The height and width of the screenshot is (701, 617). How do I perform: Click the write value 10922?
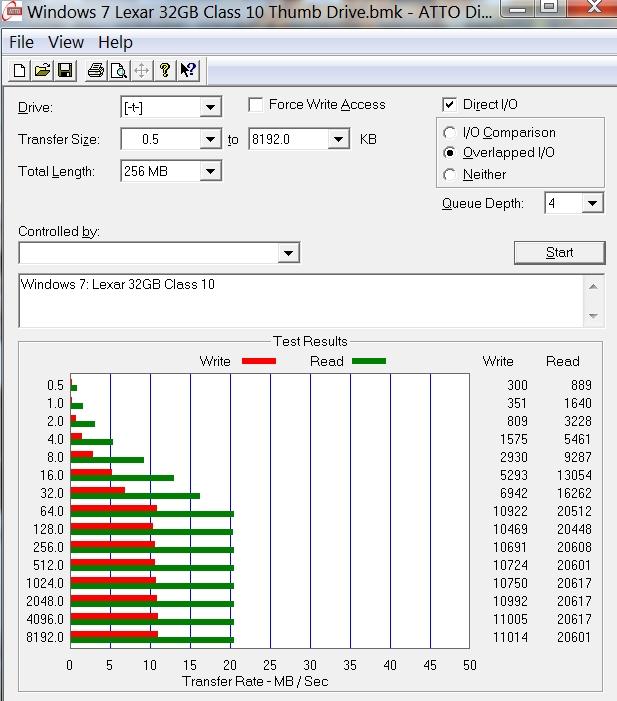pyautogui.click(x=511, y=511)
